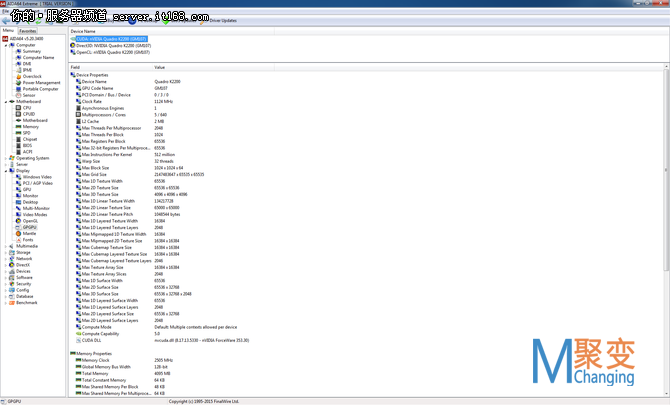Open the Overclock flame icon
This screenshot has height=405, width=670.
tap(18, 76)
